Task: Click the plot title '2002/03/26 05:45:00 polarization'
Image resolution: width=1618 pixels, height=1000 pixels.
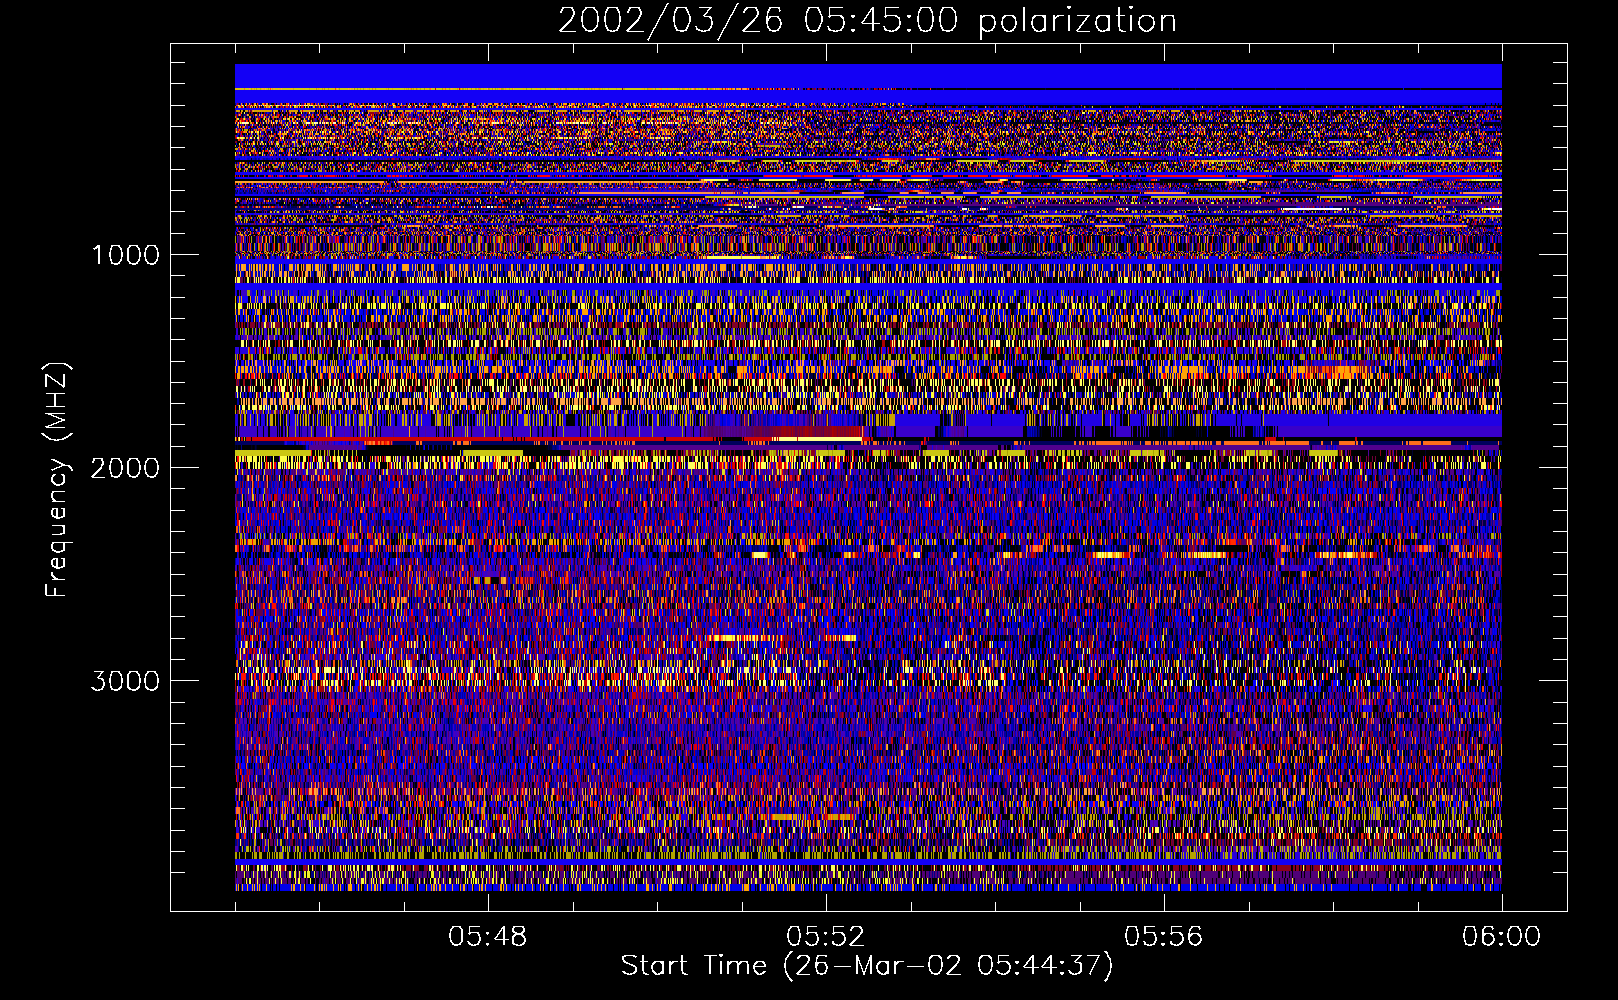Action: (x=867, y=21)
